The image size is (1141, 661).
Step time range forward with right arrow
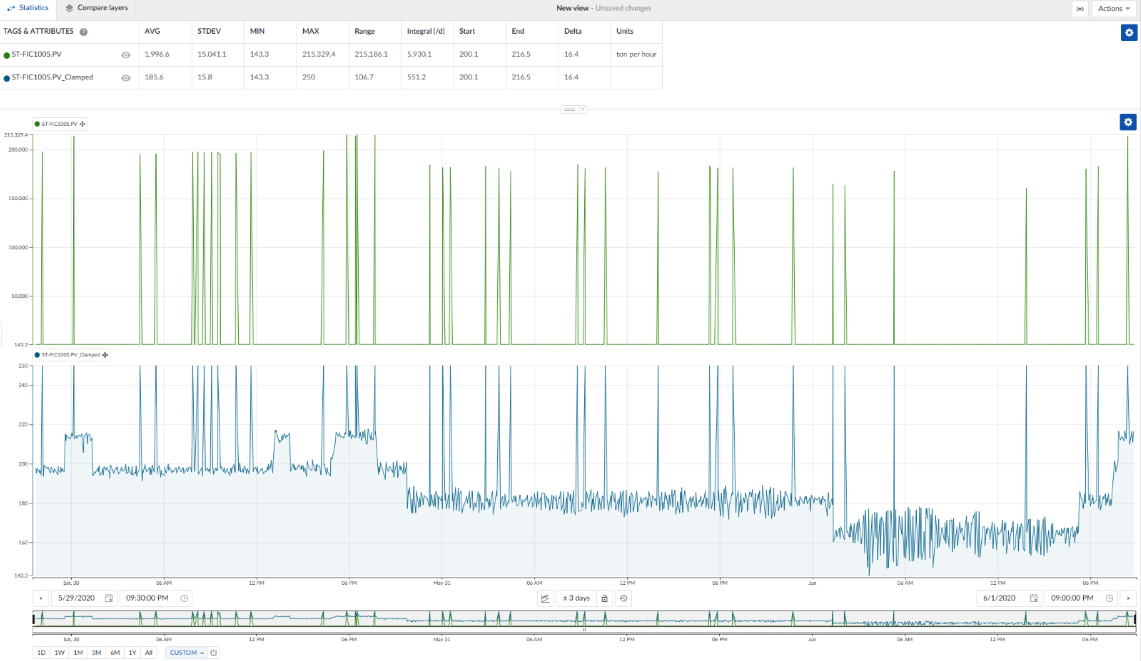tap(1128, 598)
